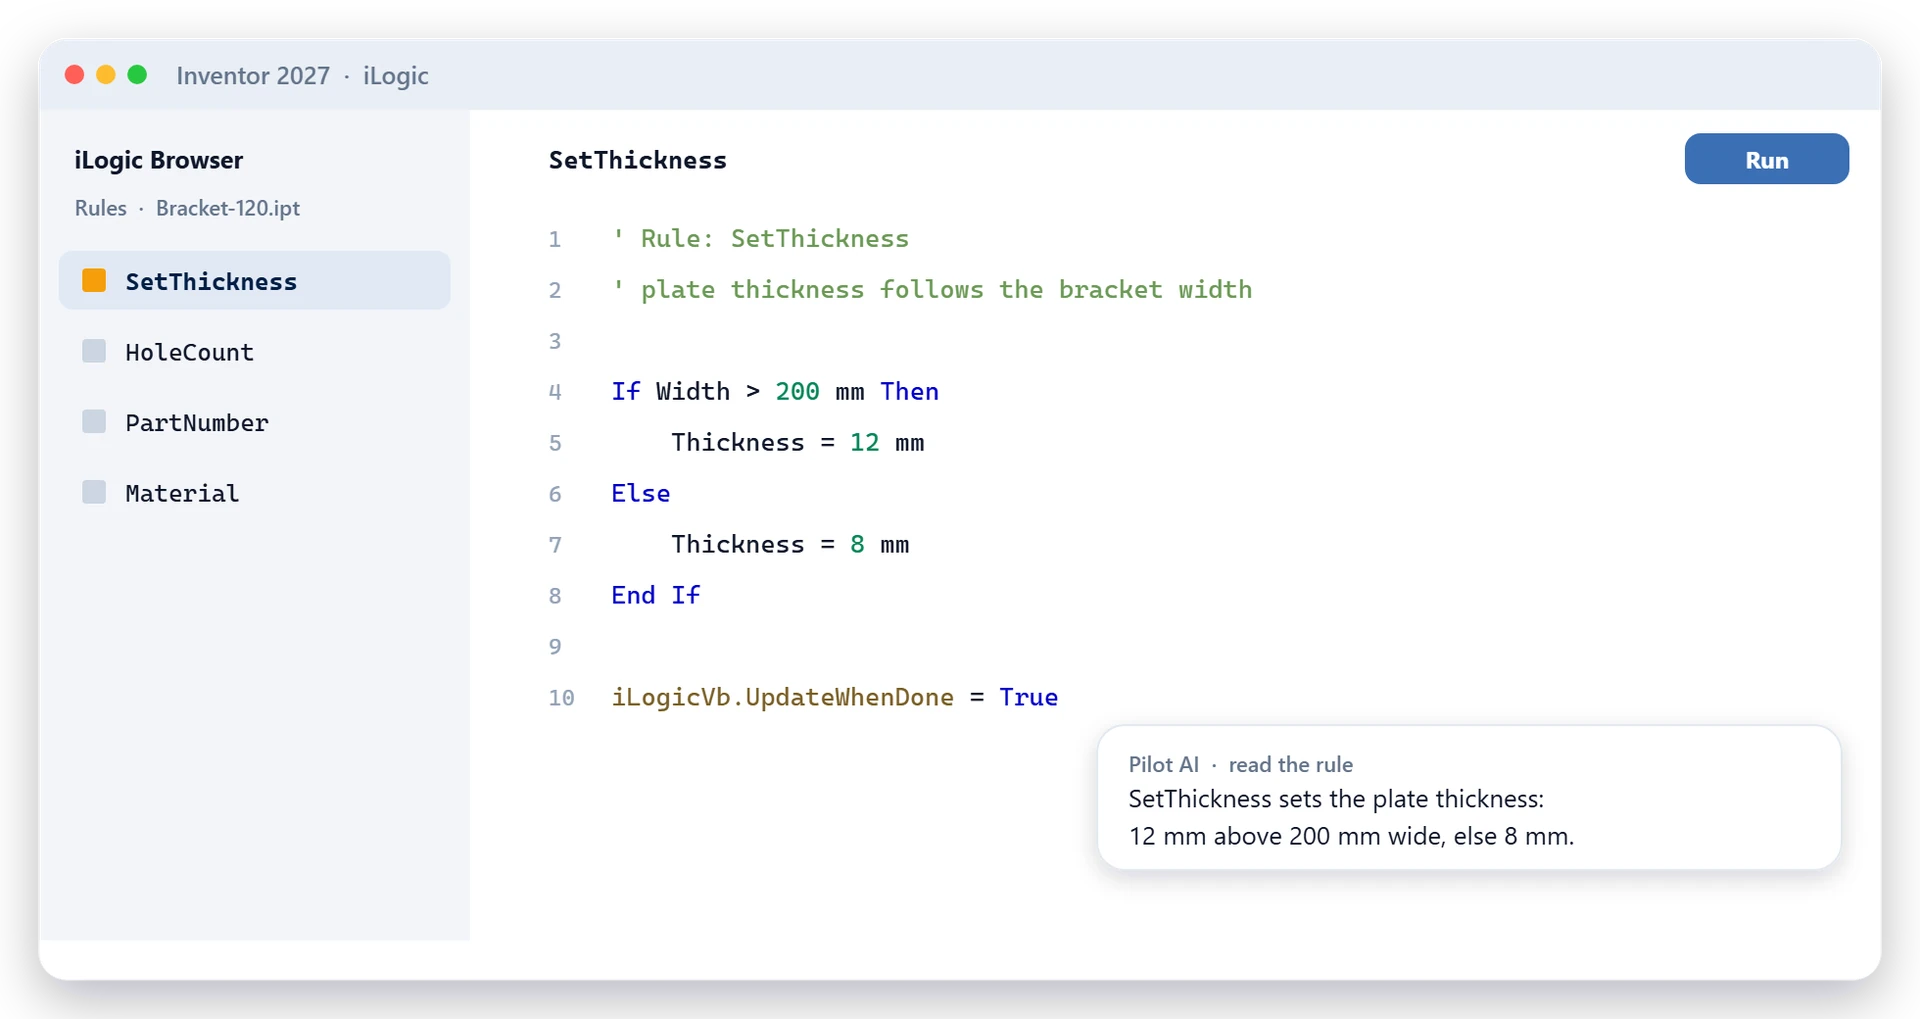The width and height of the screenshot is (1920, 1019).
Task: Maximize the window with green button
Action: coord(138,75)
